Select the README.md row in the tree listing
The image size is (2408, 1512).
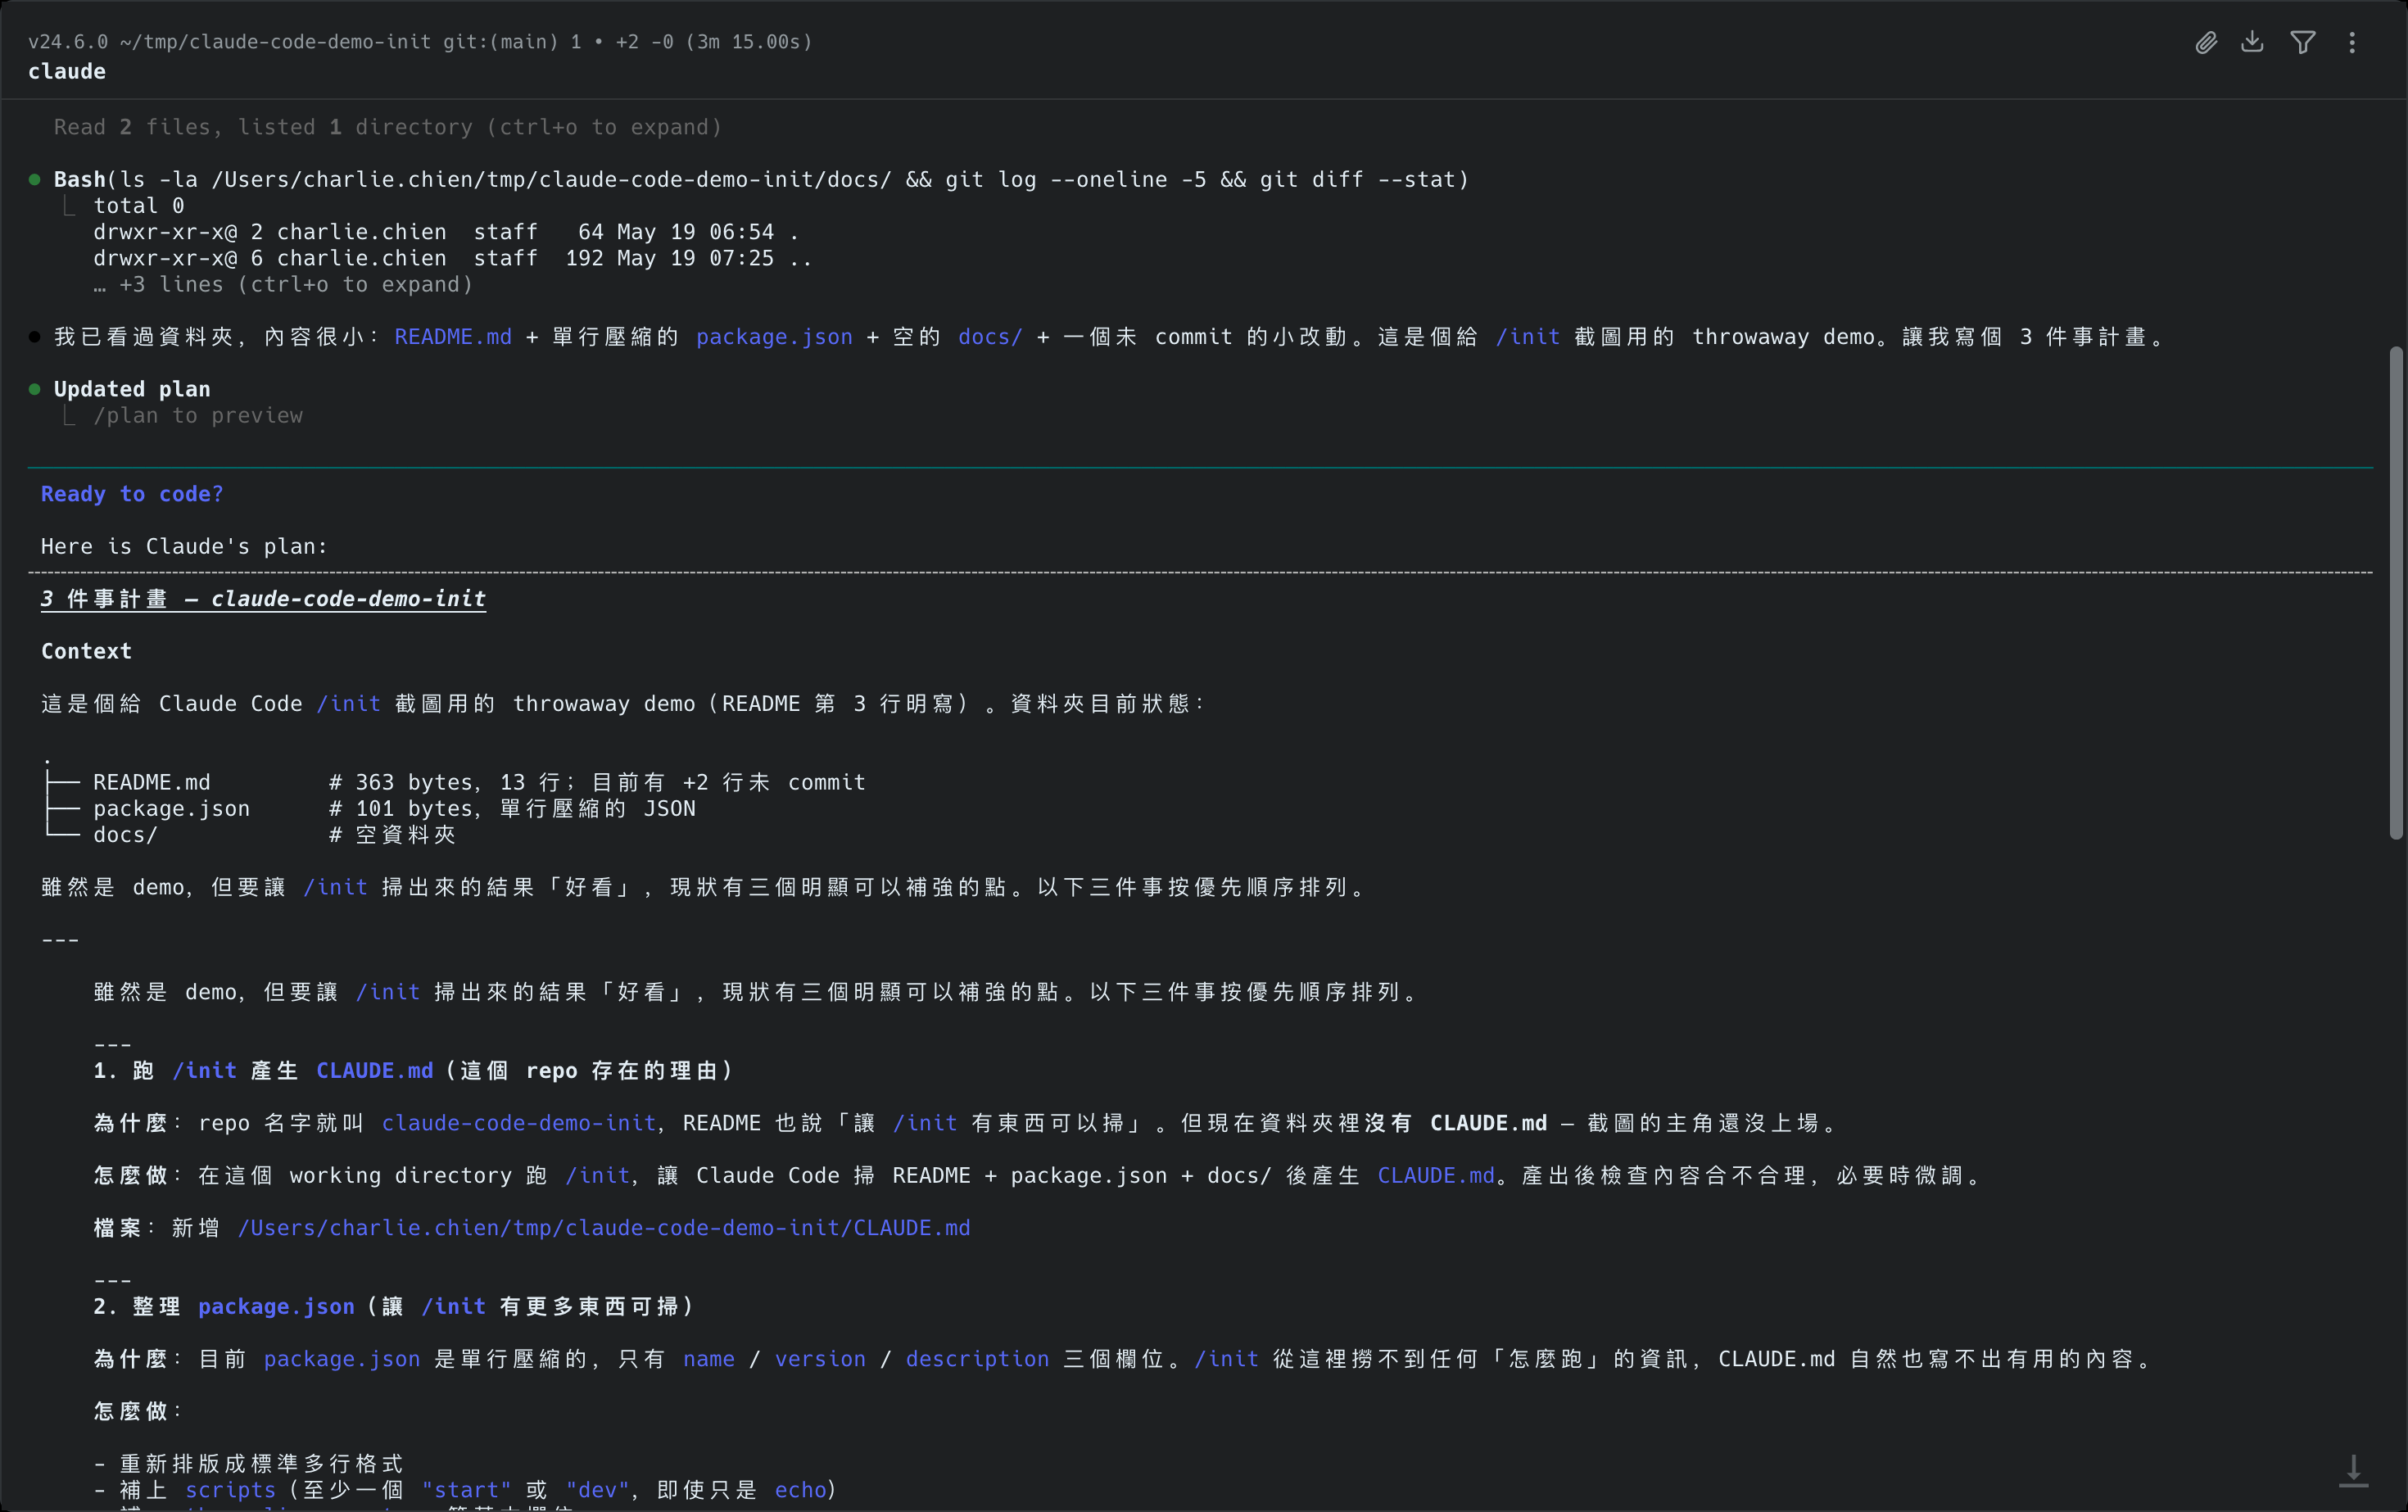[455, 783]
